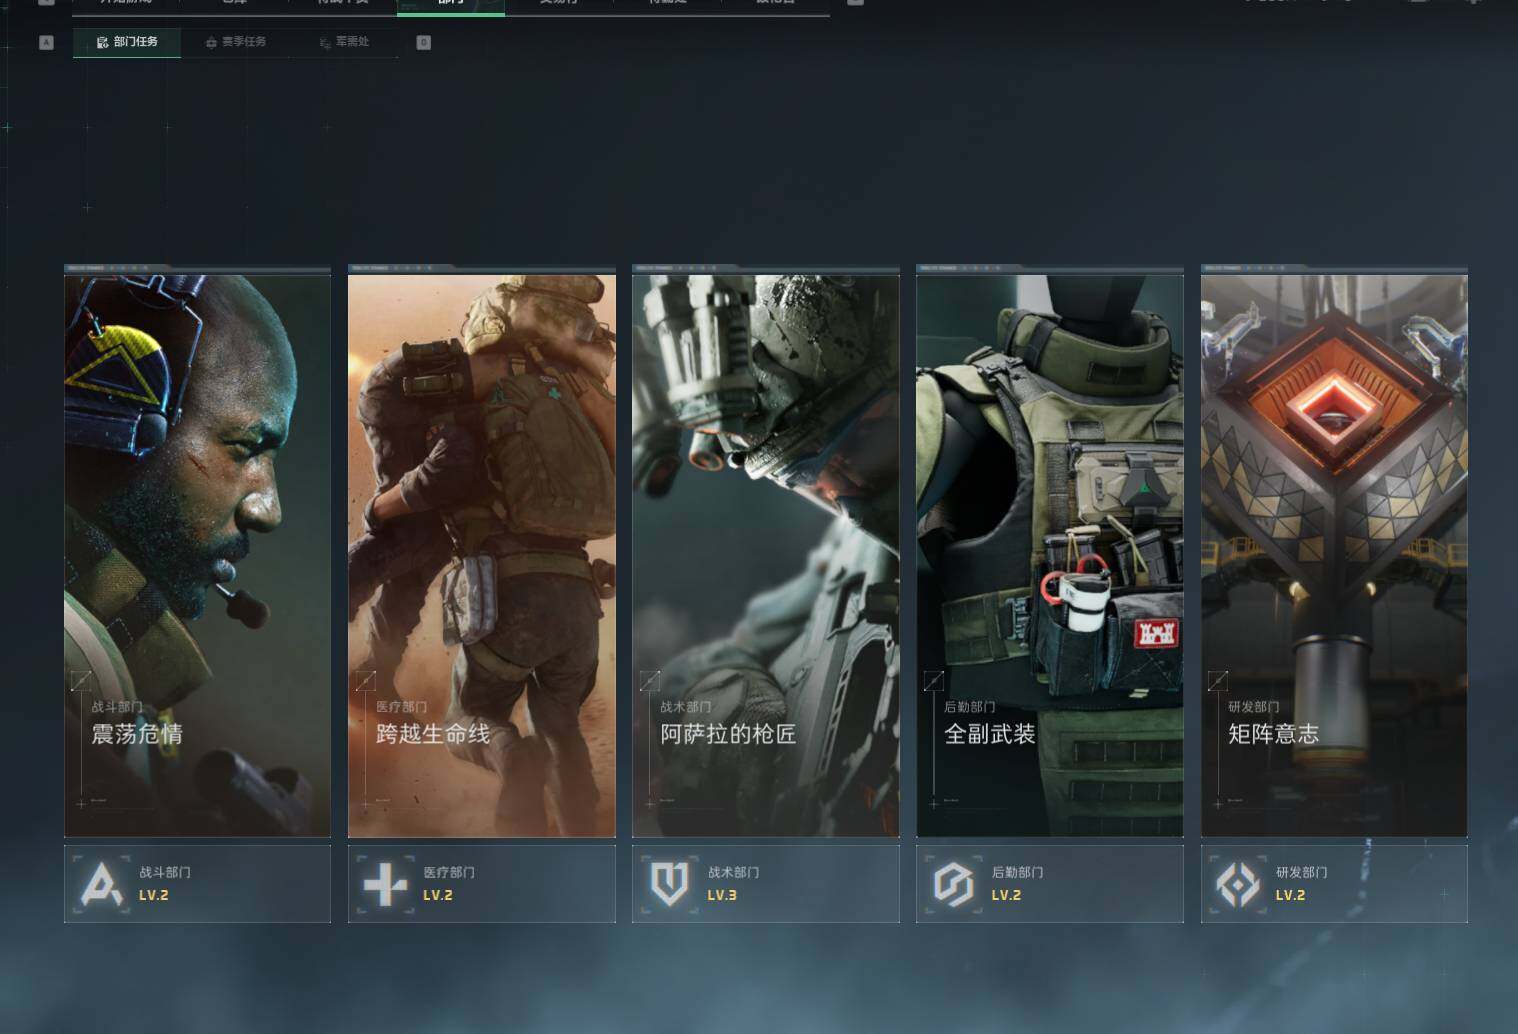Click the 研发部门 diamond emblem icon

coord(1238,884)
